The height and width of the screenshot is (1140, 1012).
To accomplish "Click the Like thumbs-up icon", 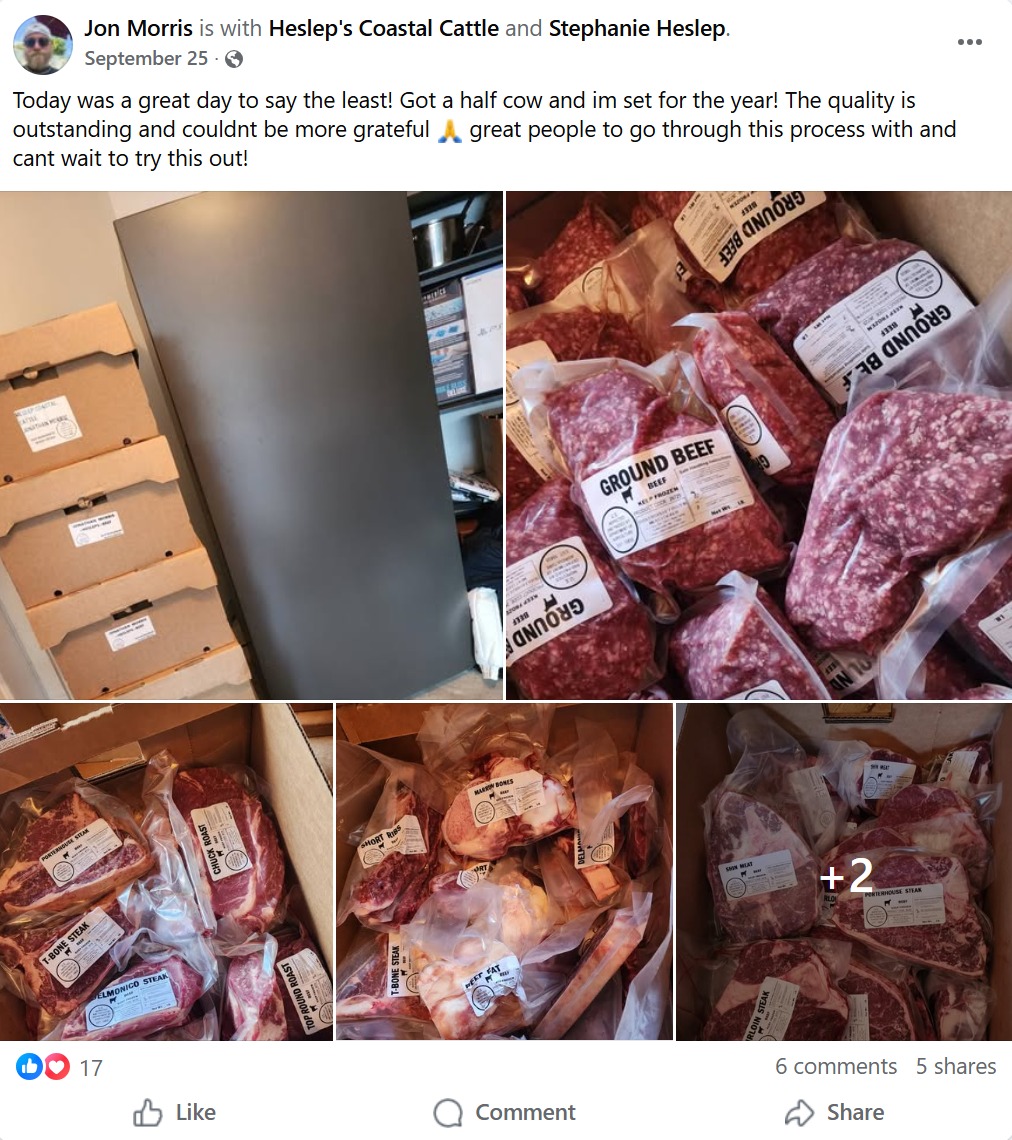I will pyautogui.click(x=148, y=1112).
